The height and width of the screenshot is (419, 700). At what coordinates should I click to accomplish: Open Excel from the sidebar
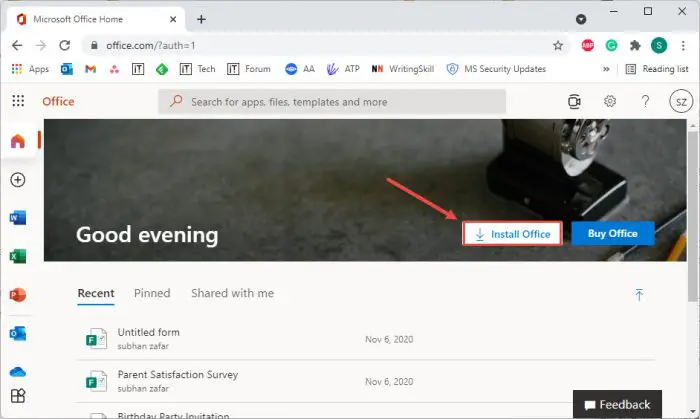[18, 256]
